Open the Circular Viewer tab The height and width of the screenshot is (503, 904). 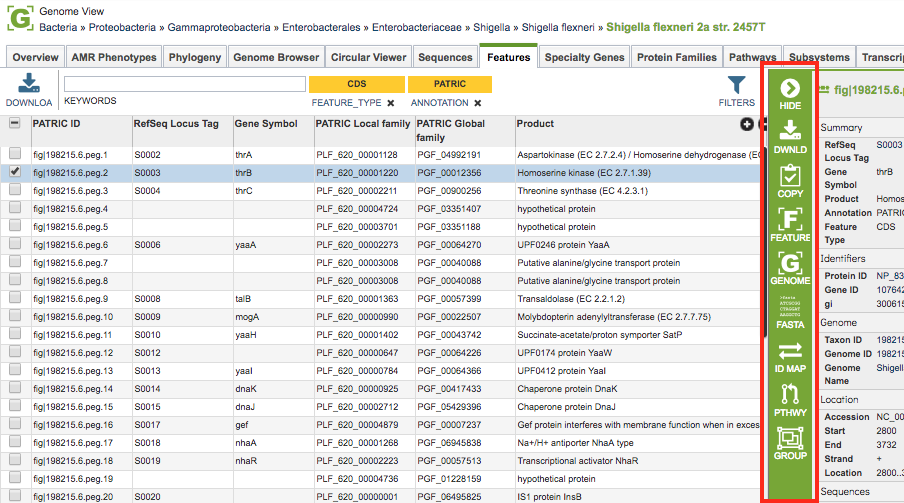point(368,57)
